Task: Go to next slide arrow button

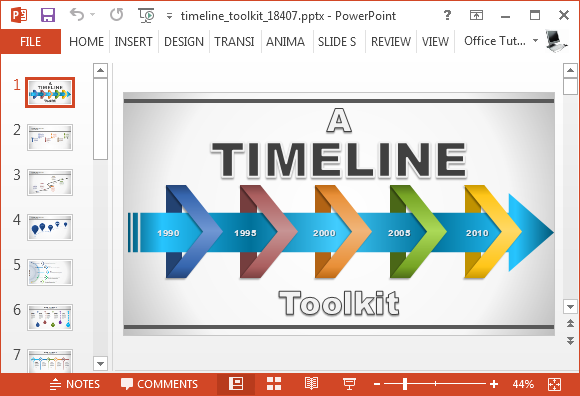Action: point(570,340)
